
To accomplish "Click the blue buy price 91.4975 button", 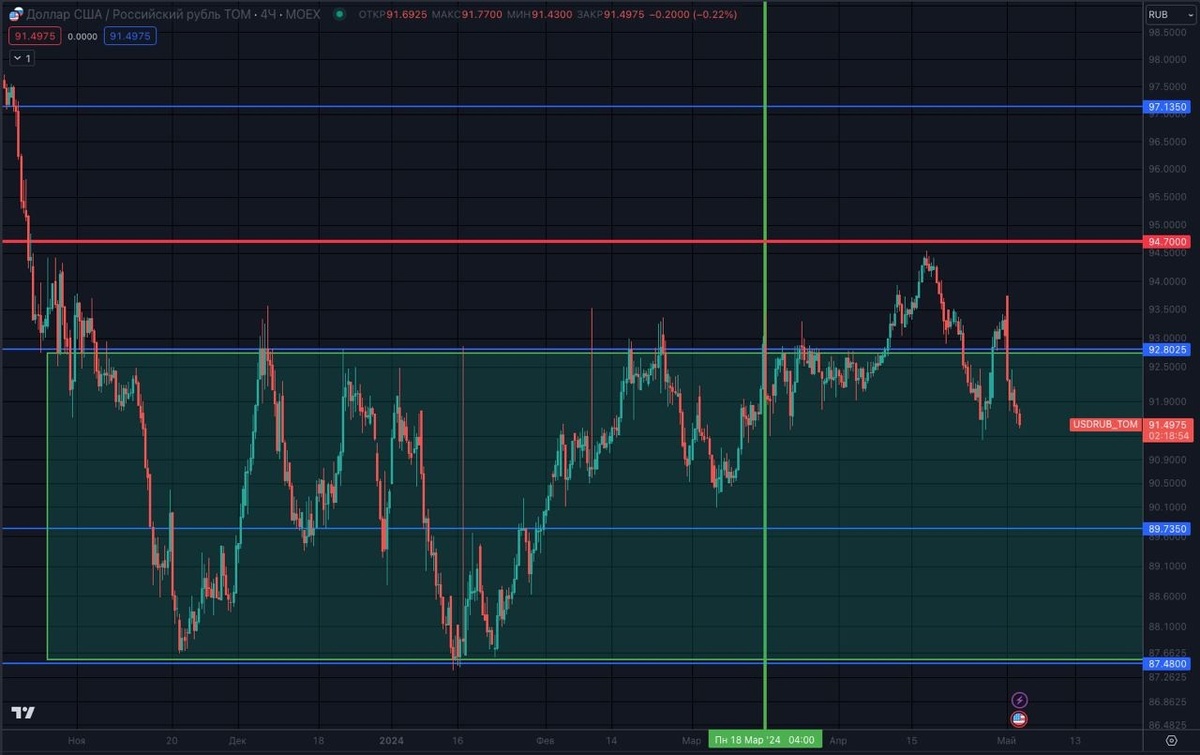I will click(x=131, y=35).
